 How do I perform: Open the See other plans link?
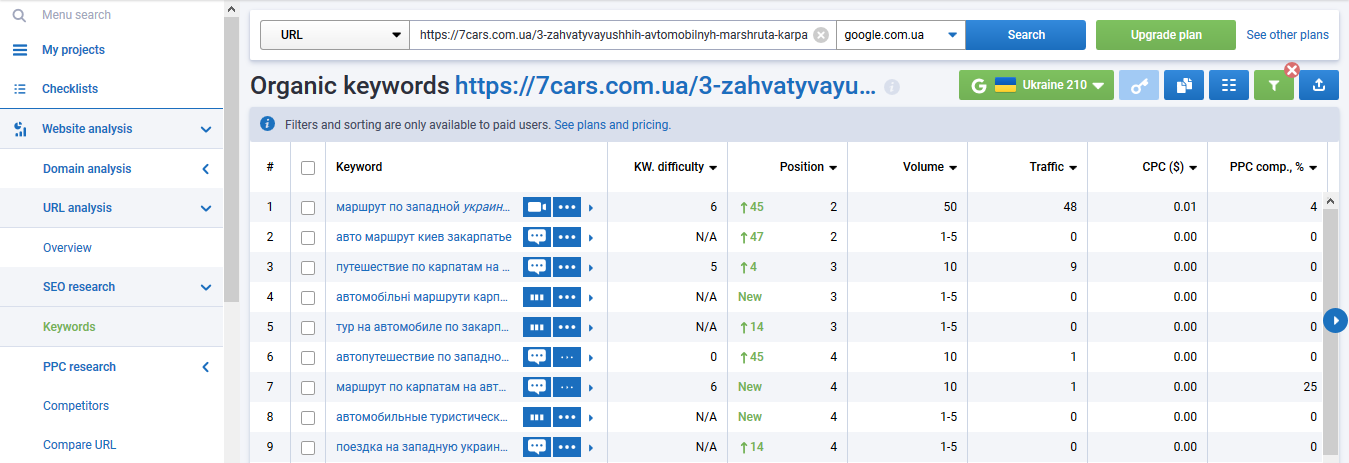[1287, 35]
